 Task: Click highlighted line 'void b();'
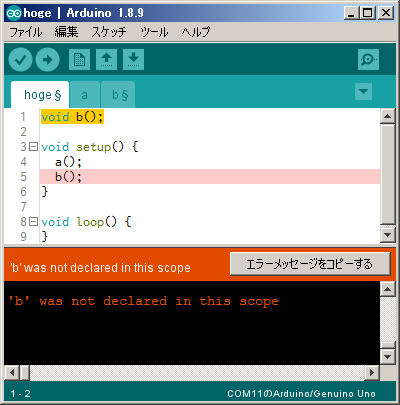(72, 117)
